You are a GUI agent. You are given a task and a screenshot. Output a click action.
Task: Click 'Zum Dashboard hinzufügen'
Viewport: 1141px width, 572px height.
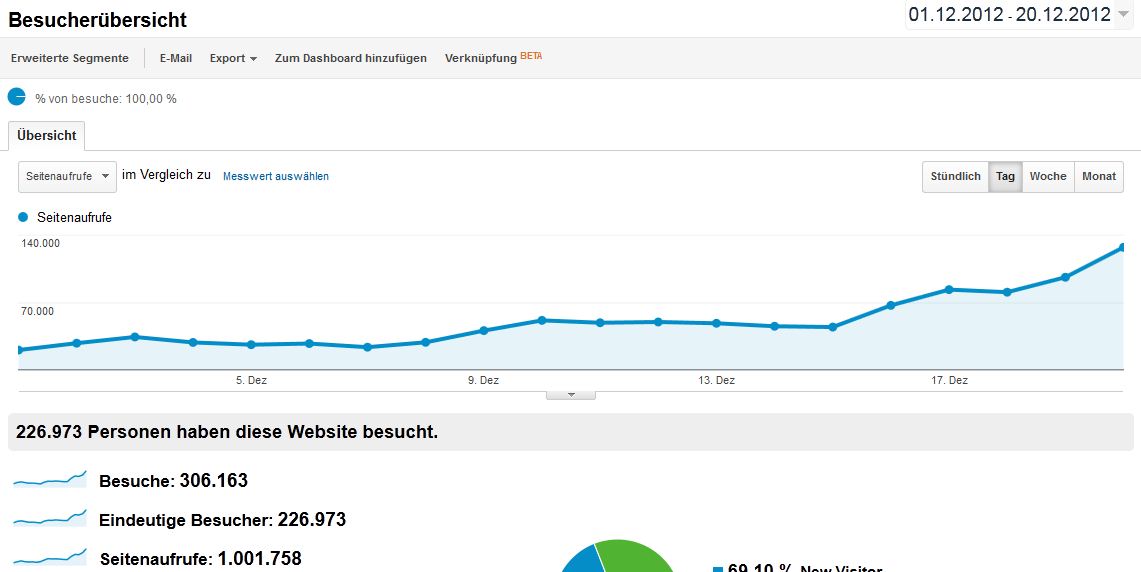pyautogui.click(x=350, y=58)
